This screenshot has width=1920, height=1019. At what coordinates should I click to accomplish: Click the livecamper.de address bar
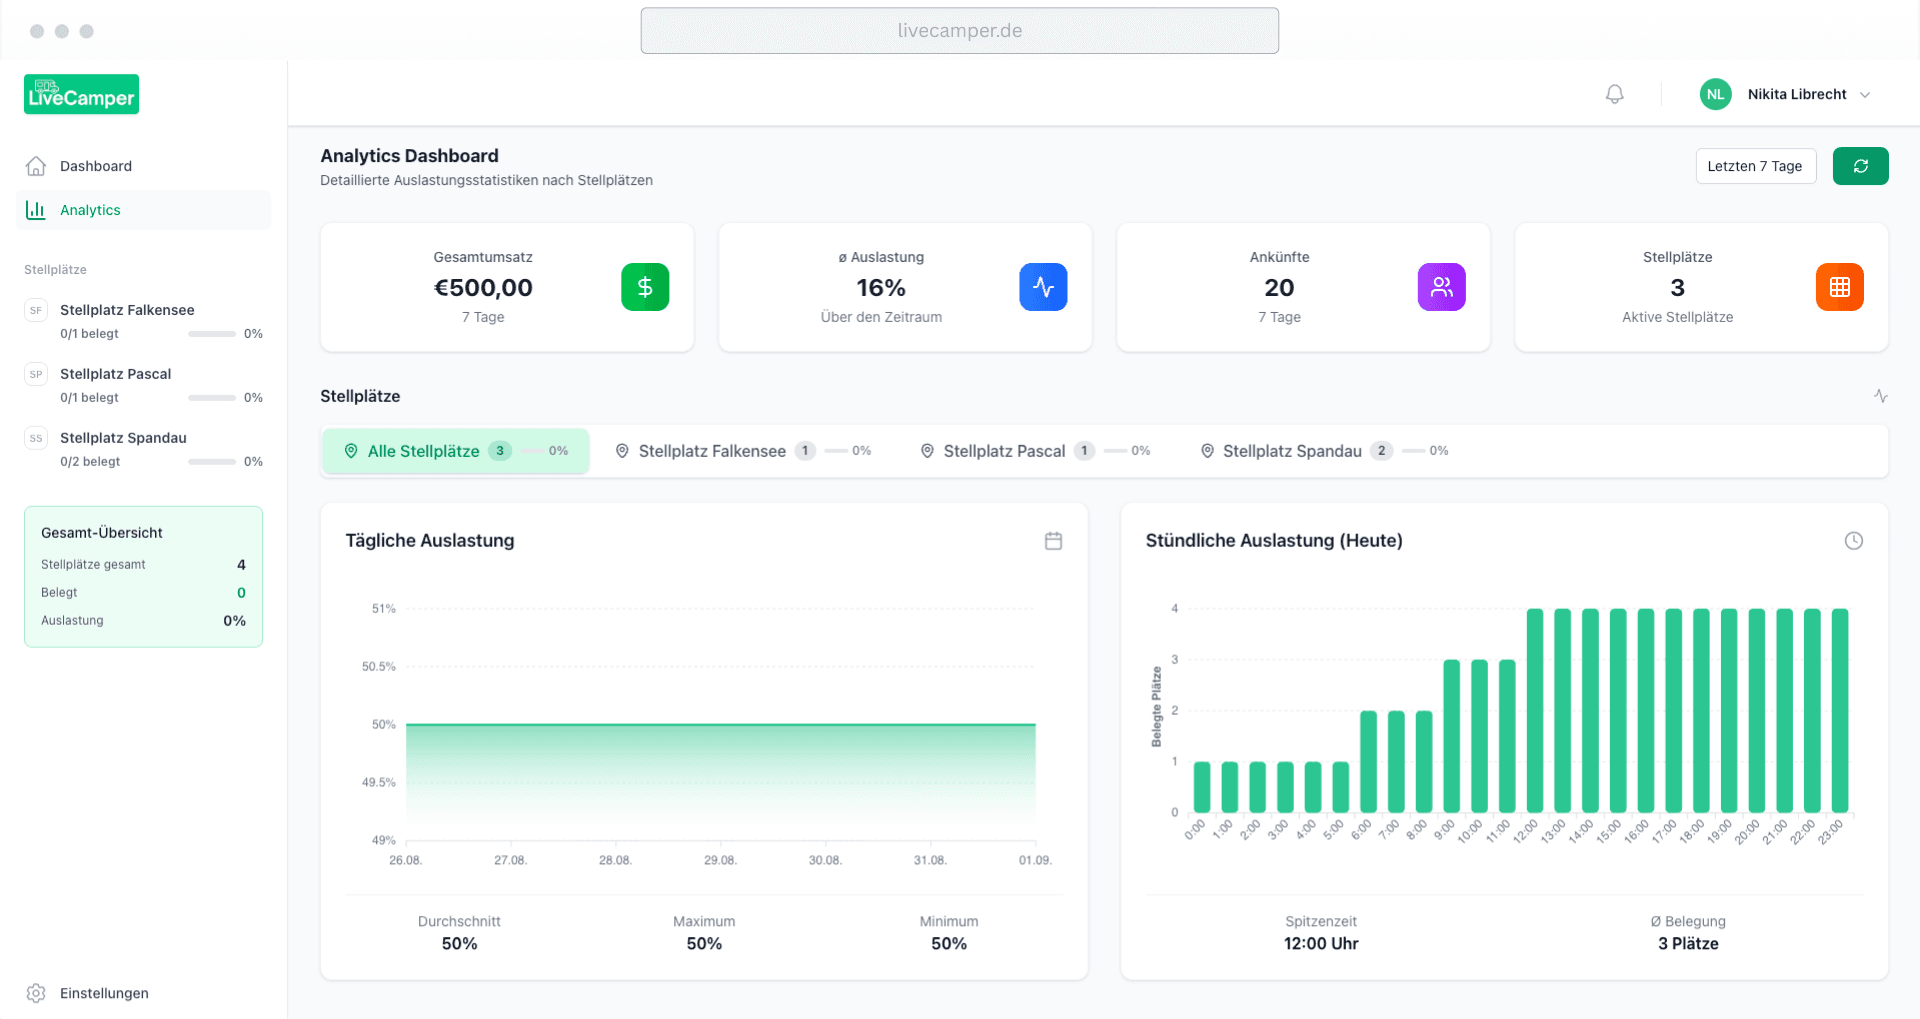pos(959,31)
